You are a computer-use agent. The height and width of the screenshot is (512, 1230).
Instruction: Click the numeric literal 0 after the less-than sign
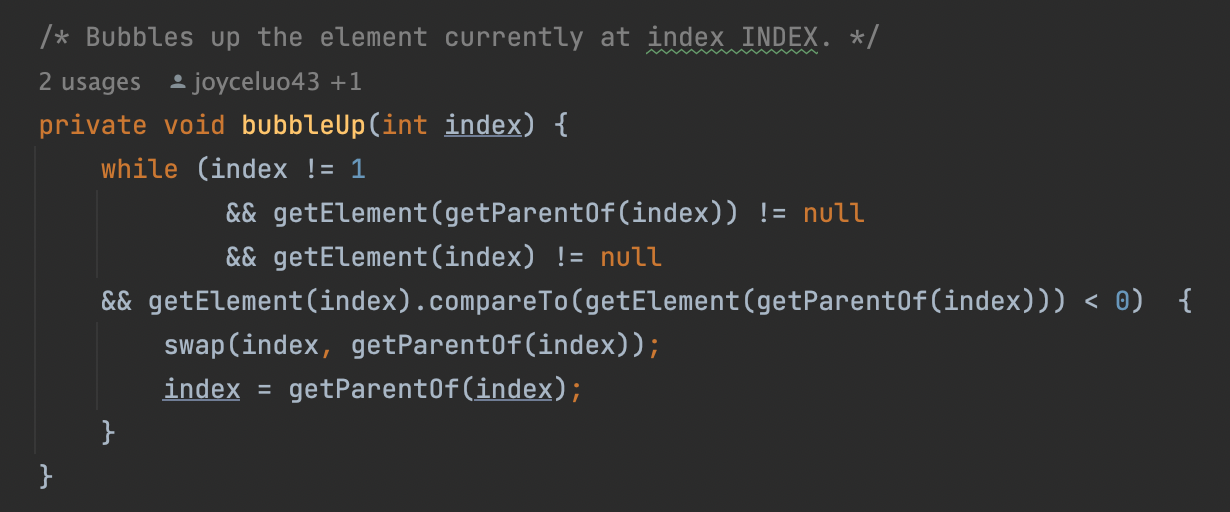point(1122,302)
